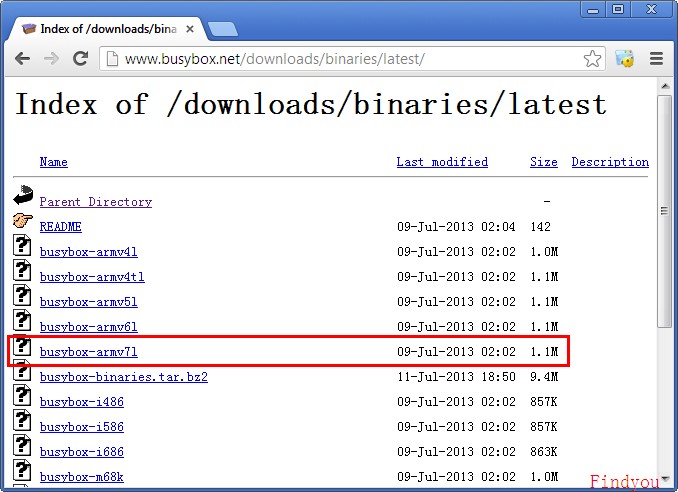Close the Index of /downloads tab
Image resolution: width=678 pixels, height=492 pixels.
(189, 29)
